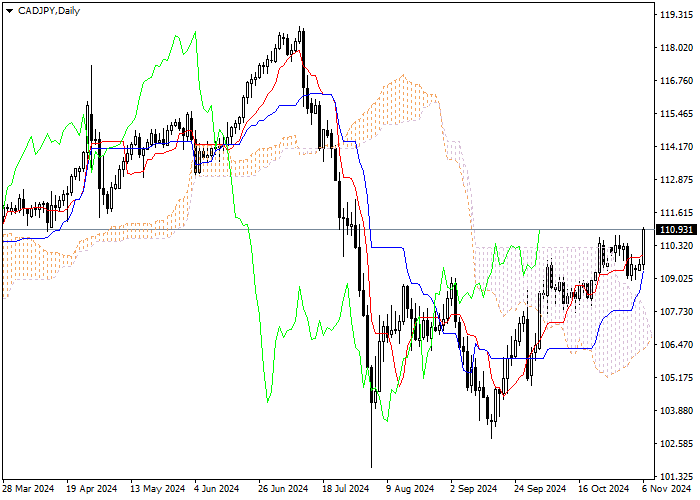This screenshot has width=700, height=500.
Task: Select the 102.585 price scale label
Action: [676, 444]
